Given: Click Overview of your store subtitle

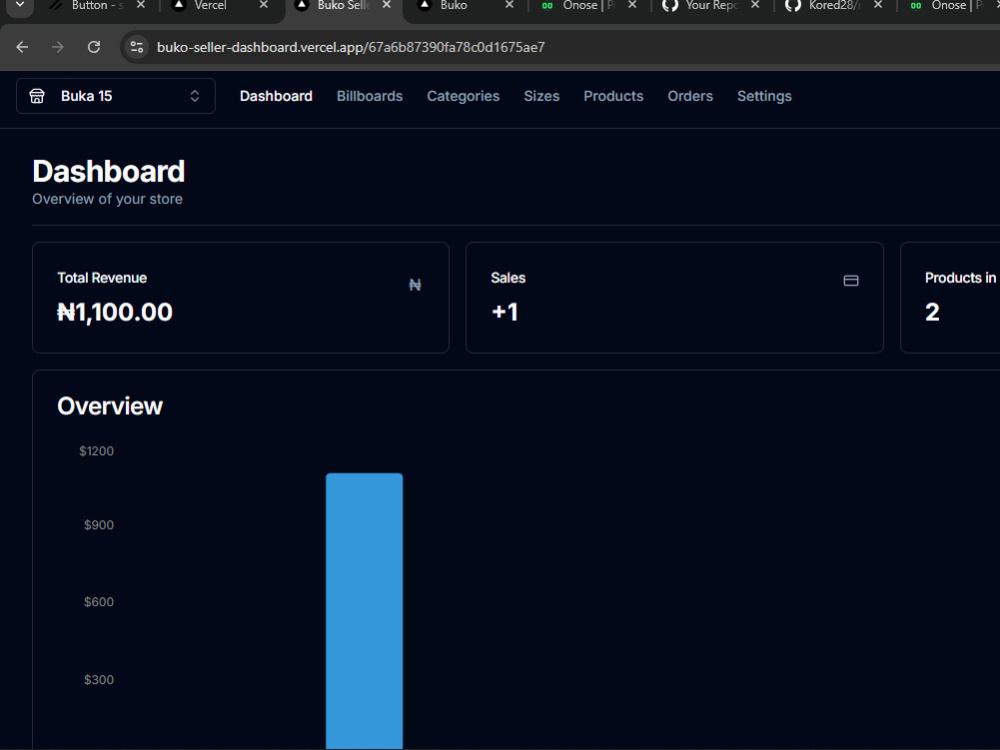Looking at the screenshot, I should click(x=107, y=199).
